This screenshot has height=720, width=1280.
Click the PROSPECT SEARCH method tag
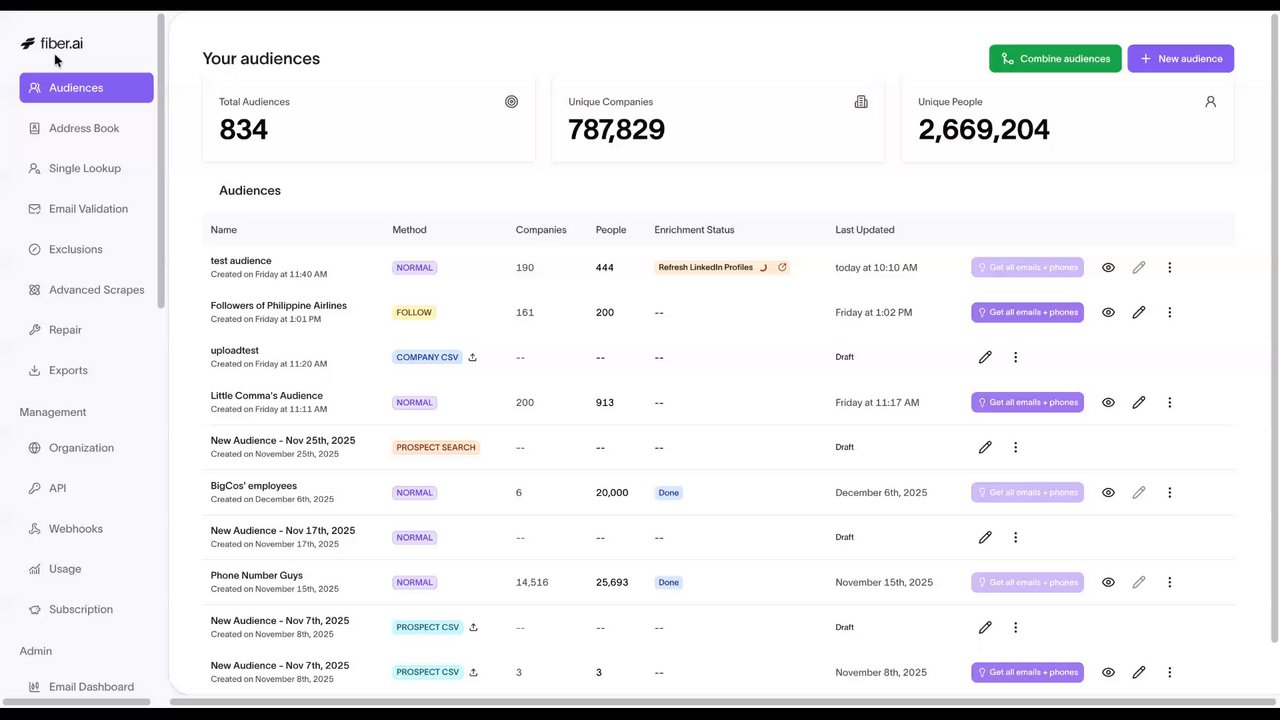point(436,448)
